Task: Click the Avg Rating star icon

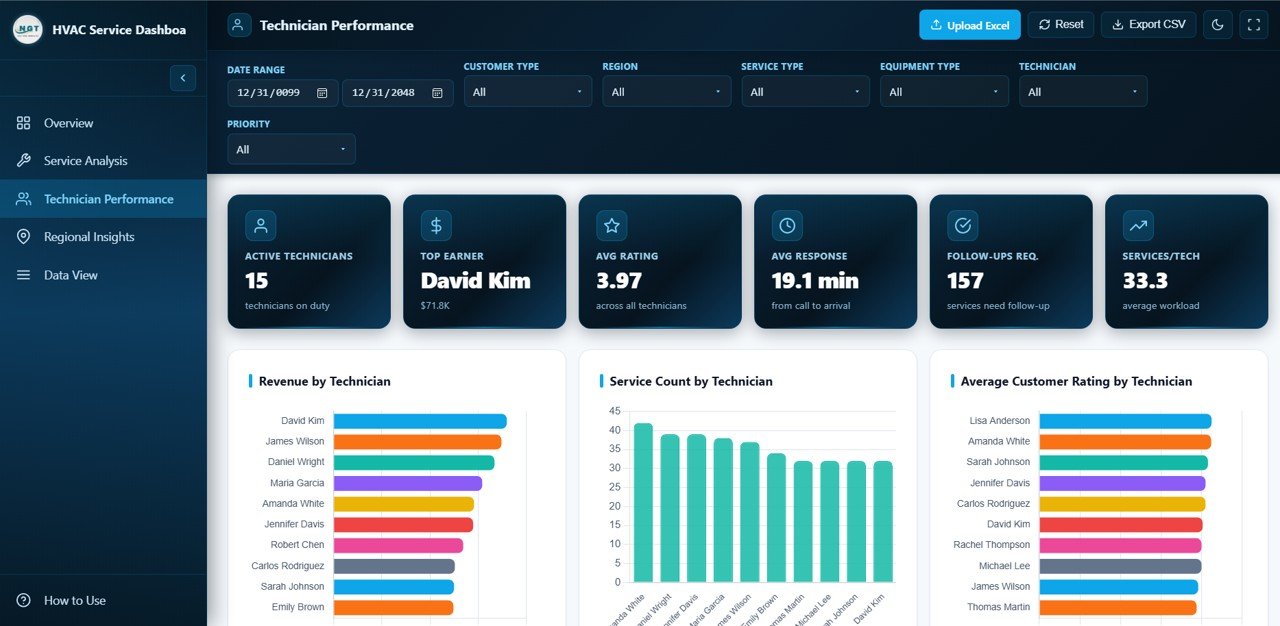Action: [611, 226]
